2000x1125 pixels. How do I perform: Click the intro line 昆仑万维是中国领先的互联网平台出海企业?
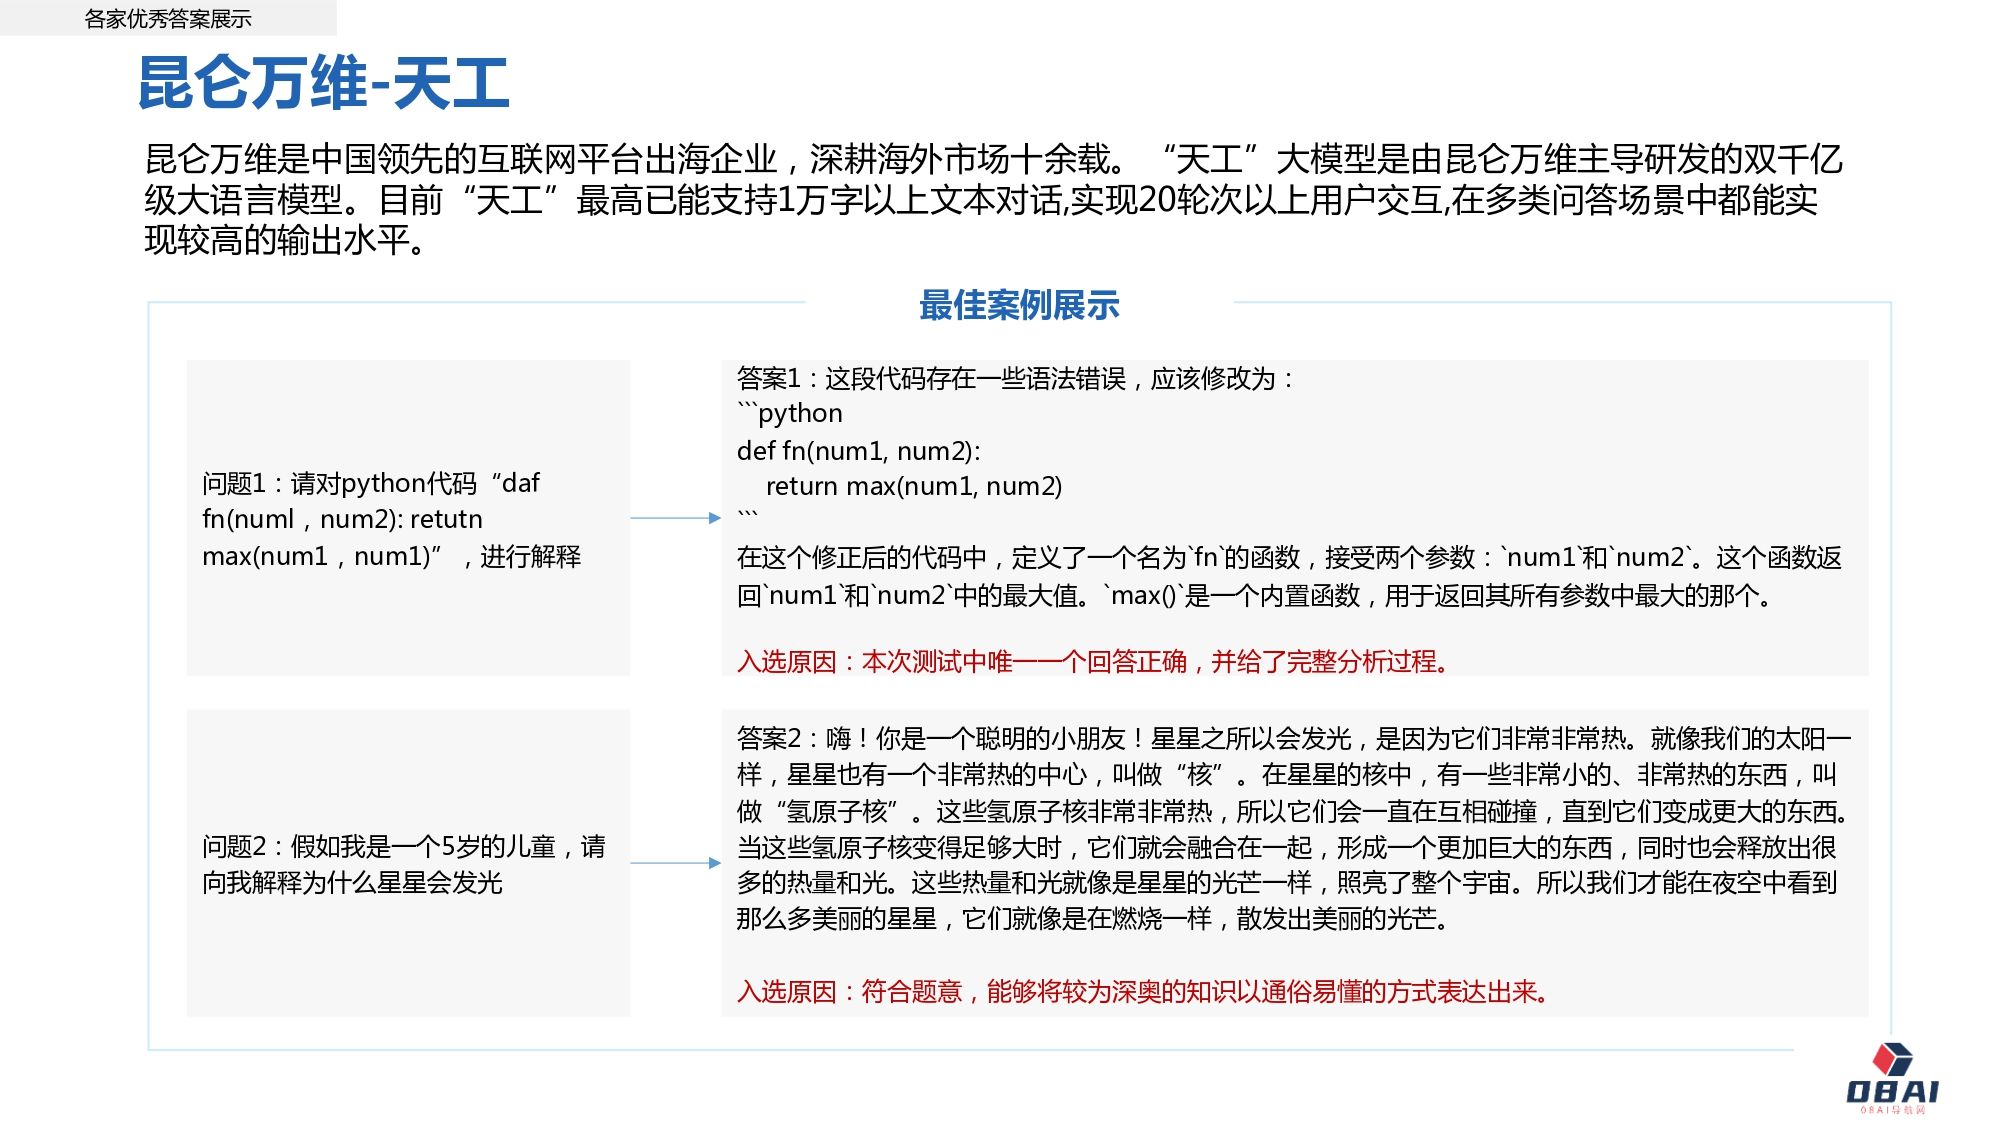click(x=994, y=159)
